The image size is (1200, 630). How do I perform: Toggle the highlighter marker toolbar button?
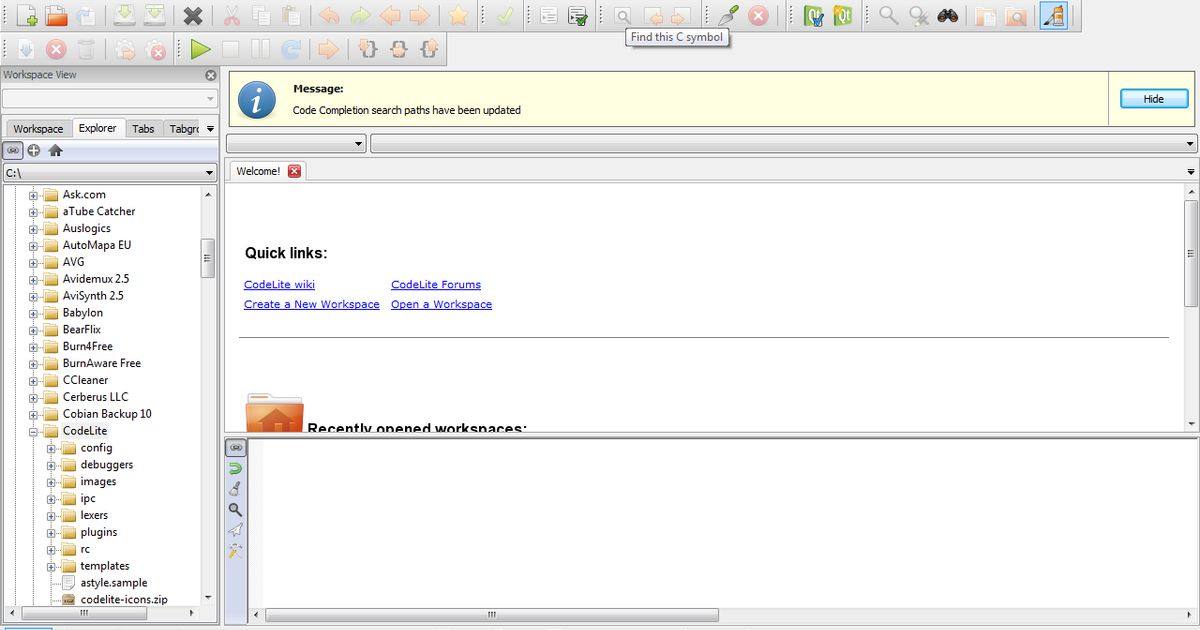(x=1053, y=16)
